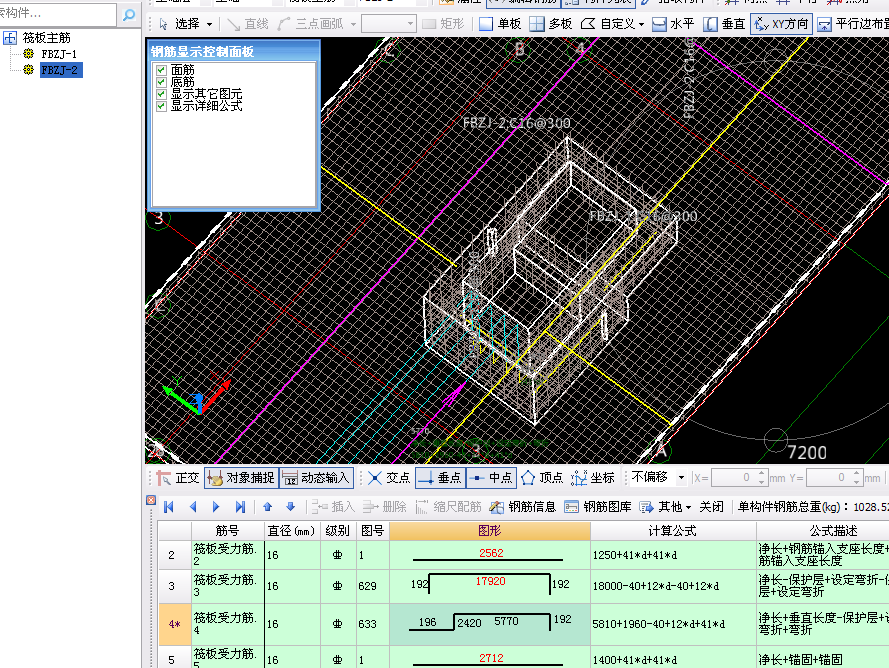Screen dimensions: 889x668
Task: Click the Y offset input field
Action: 829,478
